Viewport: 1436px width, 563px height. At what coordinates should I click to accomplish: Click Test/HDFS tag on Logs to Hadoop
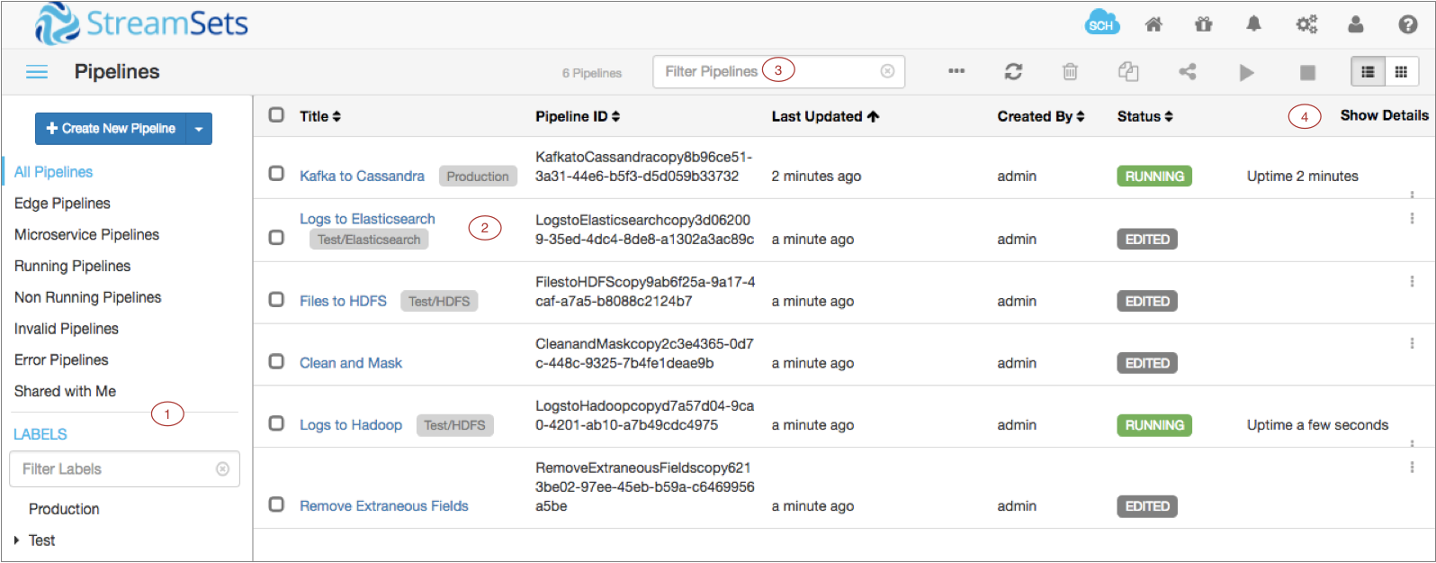(x=454, y=425)
